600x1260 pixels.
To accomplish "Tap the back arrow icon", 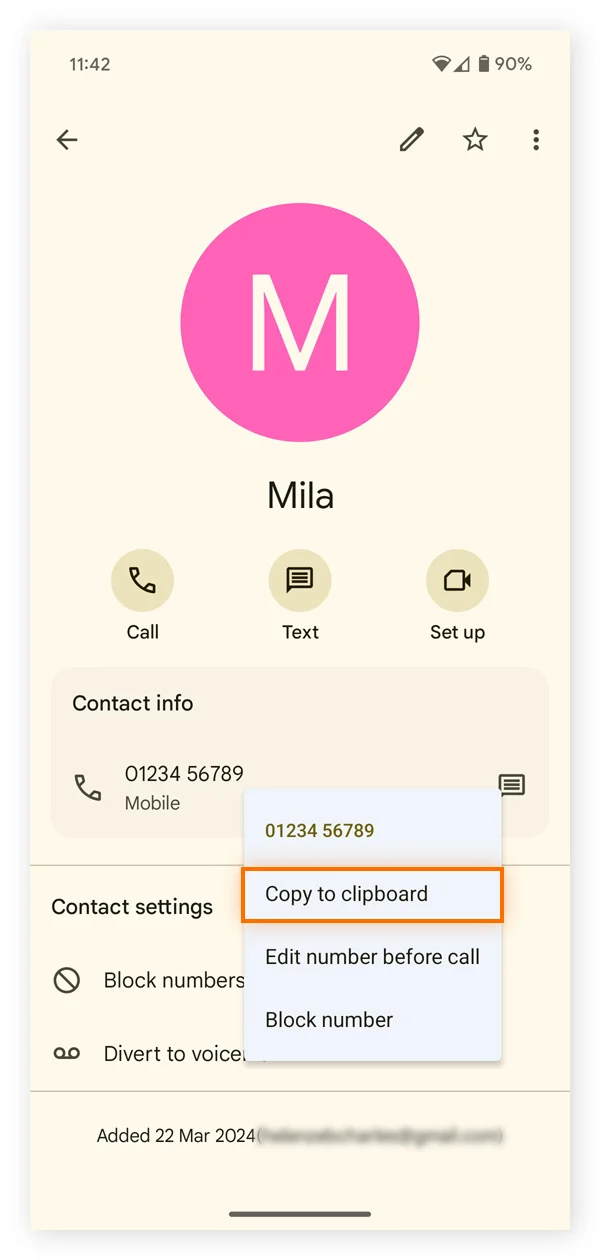I will pyautogui.click(x=67, y=140).
